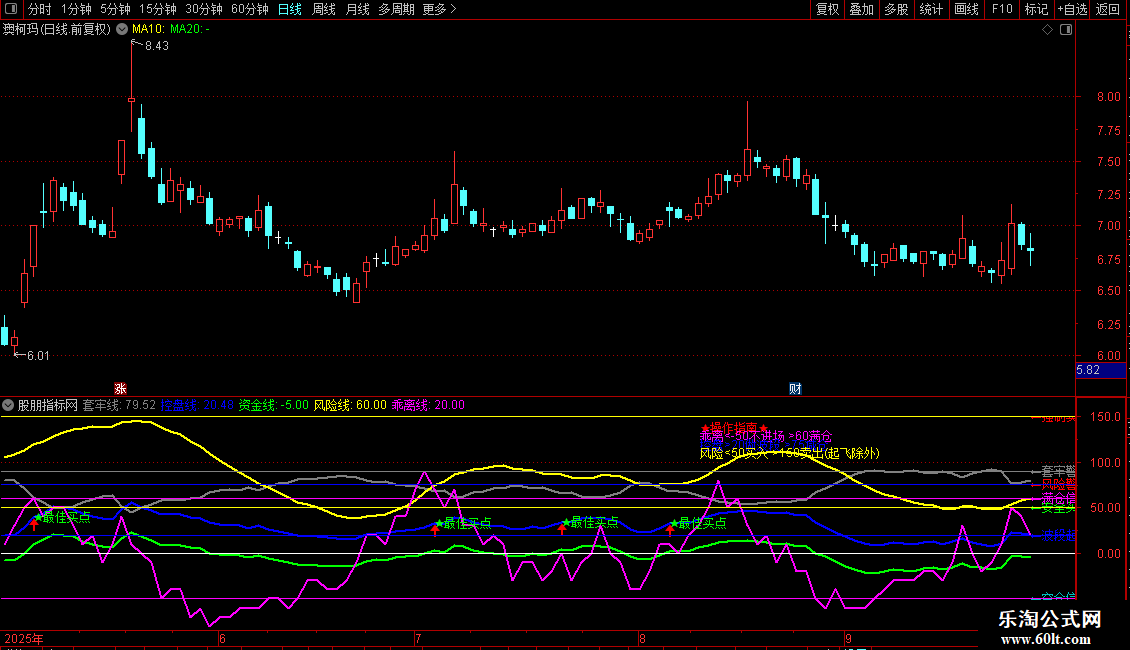Open the main chart indicator dropdown arrow
The height and width of the screenshot is (650, 1130).
click(x=122, y=30)
